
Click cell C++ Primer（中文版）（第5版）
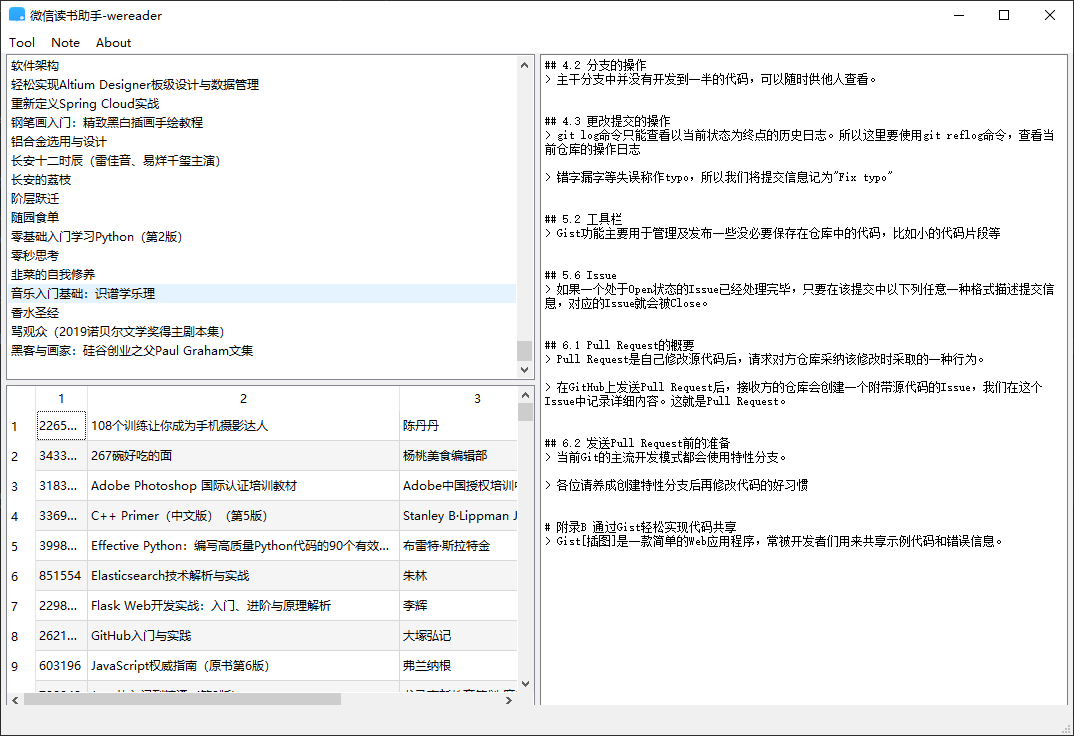[243, 516]
